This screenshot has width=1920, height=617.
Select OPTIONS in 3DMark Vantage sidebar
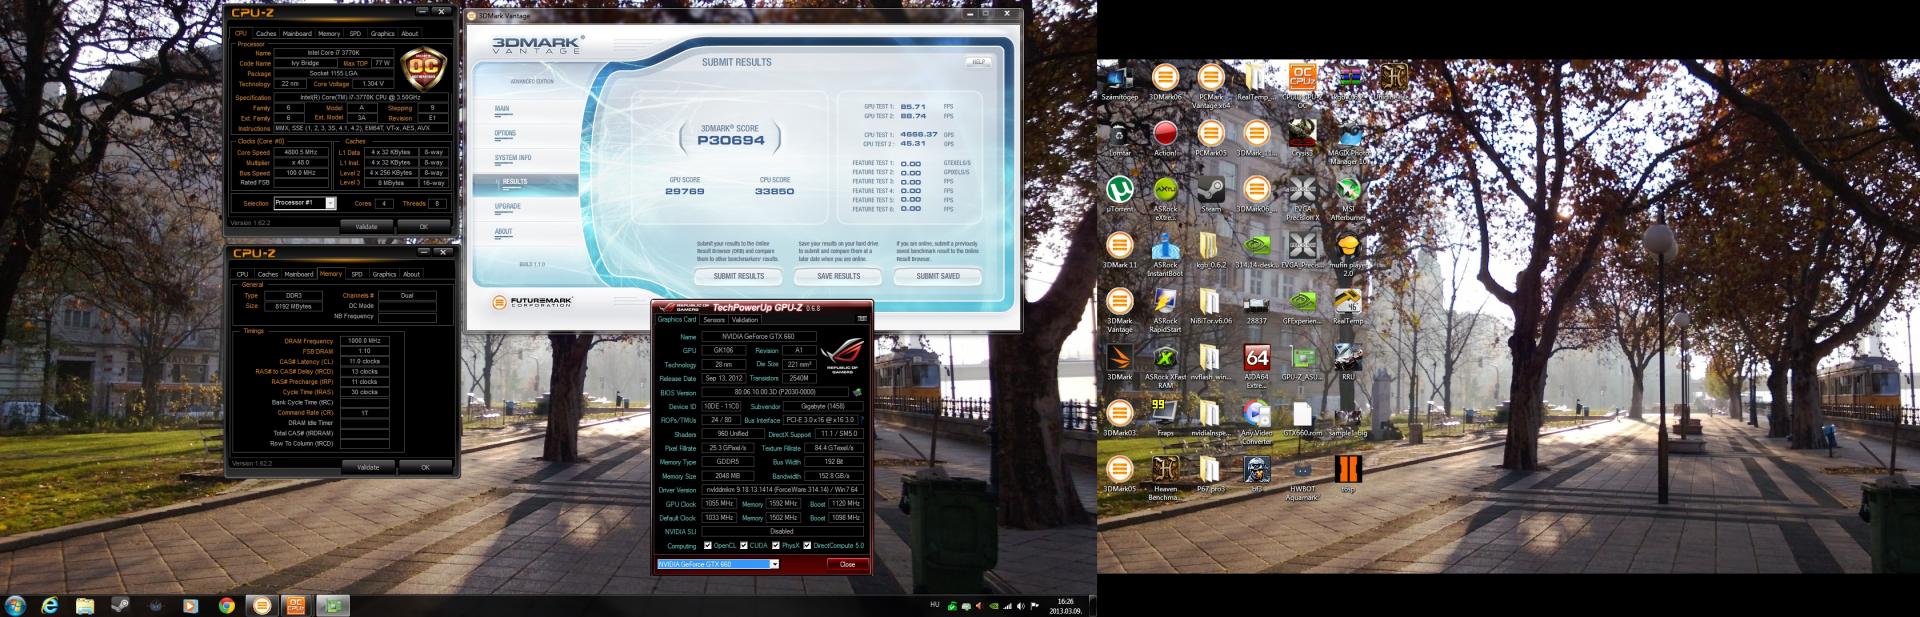(506, 133)
